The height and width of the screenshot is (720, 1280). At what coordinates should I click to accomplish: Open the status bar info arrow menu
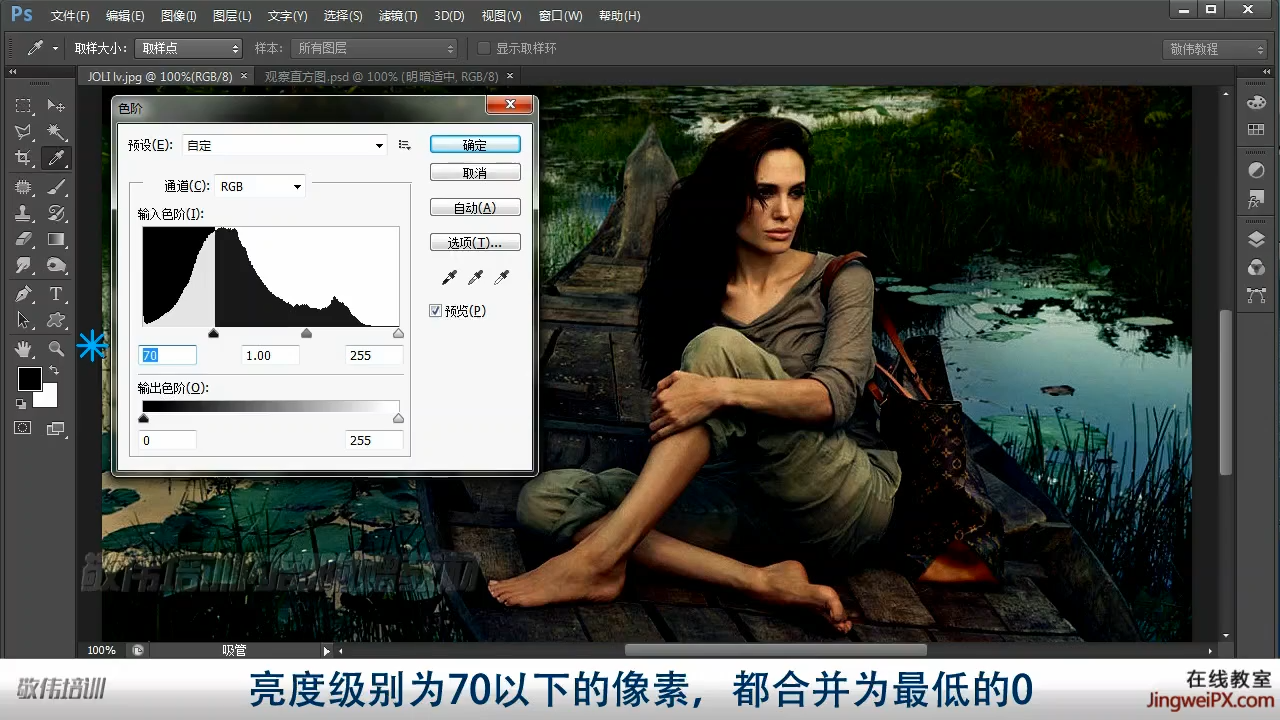pyautogui.click(x=326, y=651)
